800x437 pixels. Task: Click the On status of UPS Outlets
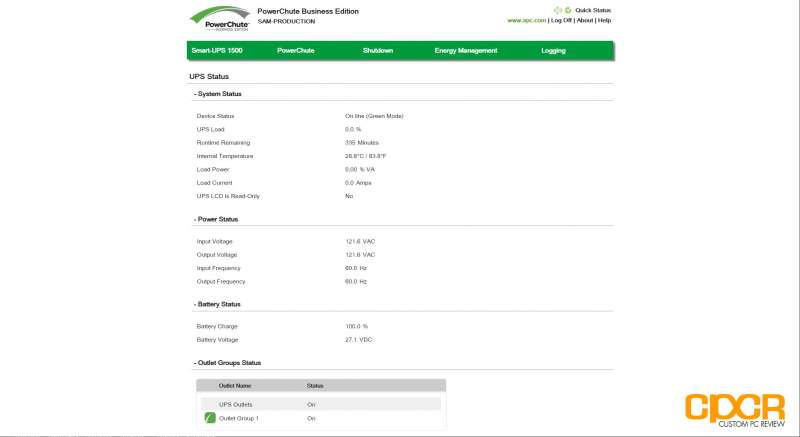[311, 404]
